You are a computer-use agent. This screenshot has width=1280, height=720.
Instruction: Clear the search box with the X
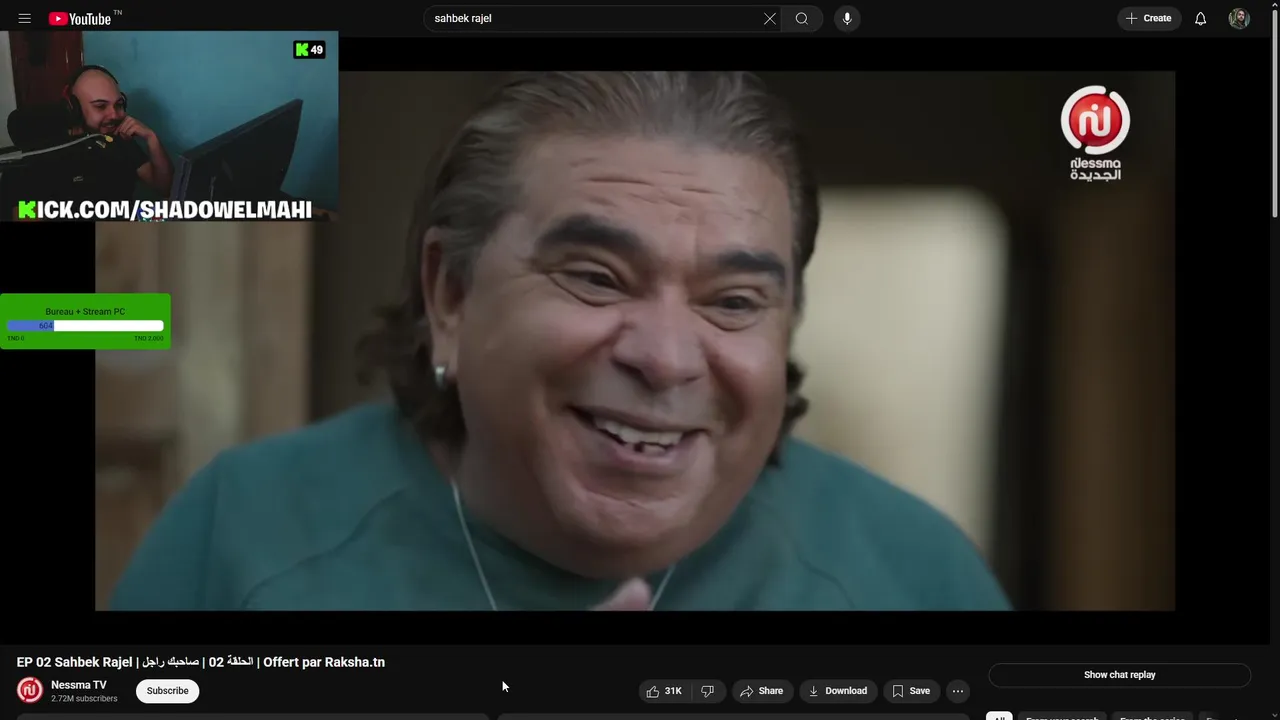pos(770,18)
